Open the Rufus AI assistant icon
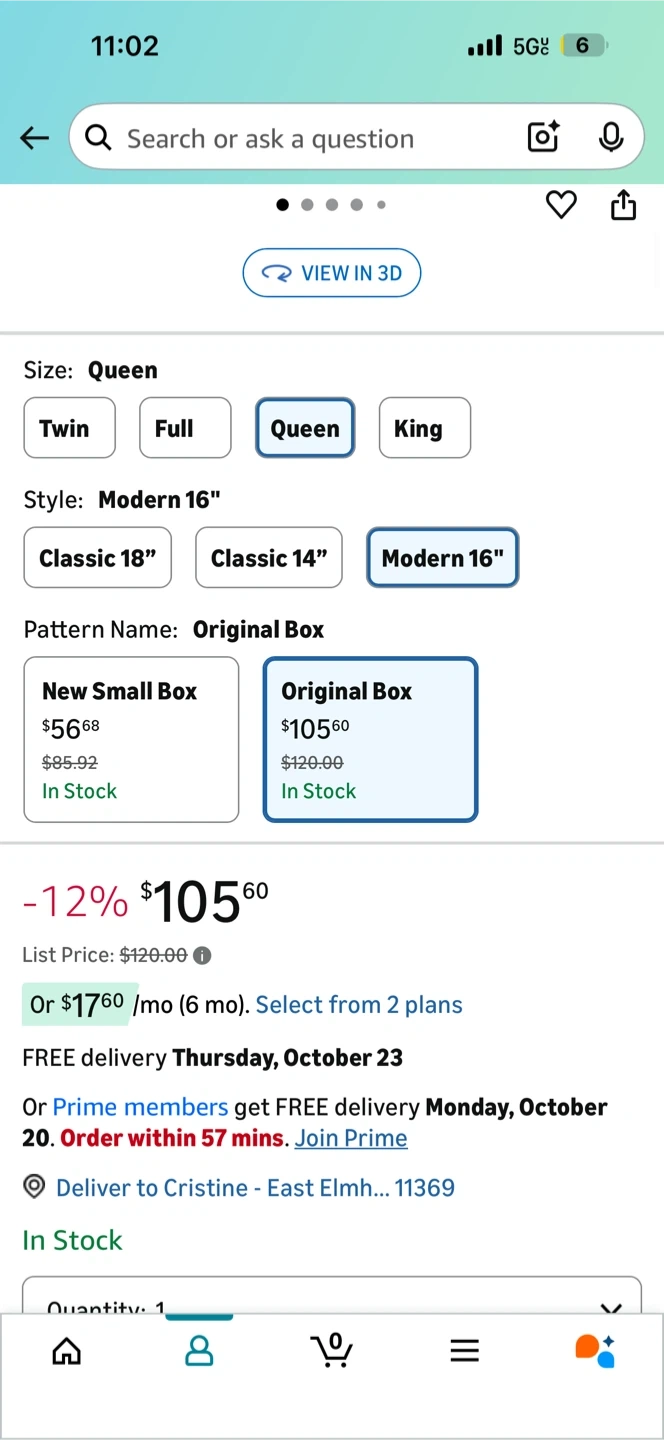The height and width of the screenshot is (1440, 664). (595, 1350)
